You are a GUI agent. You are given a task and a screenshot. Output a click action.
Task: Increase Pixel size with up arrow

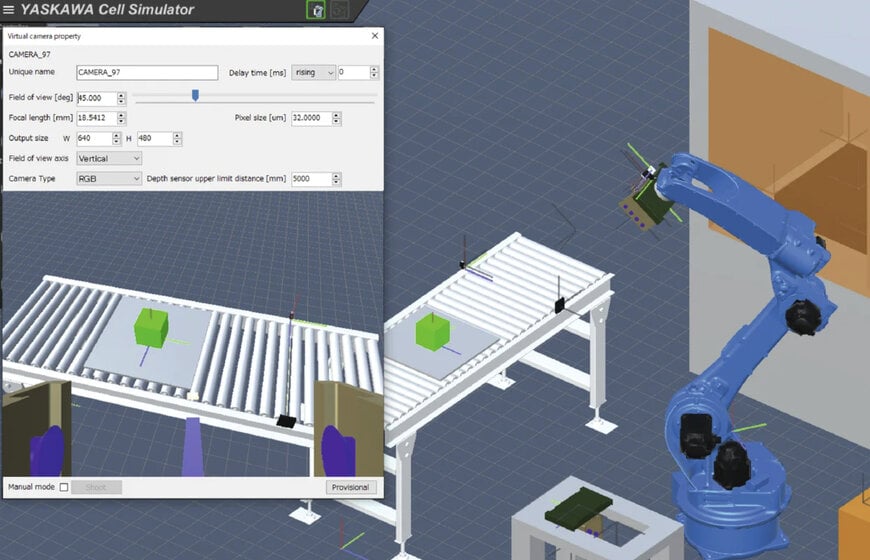[x=336, y=115]
